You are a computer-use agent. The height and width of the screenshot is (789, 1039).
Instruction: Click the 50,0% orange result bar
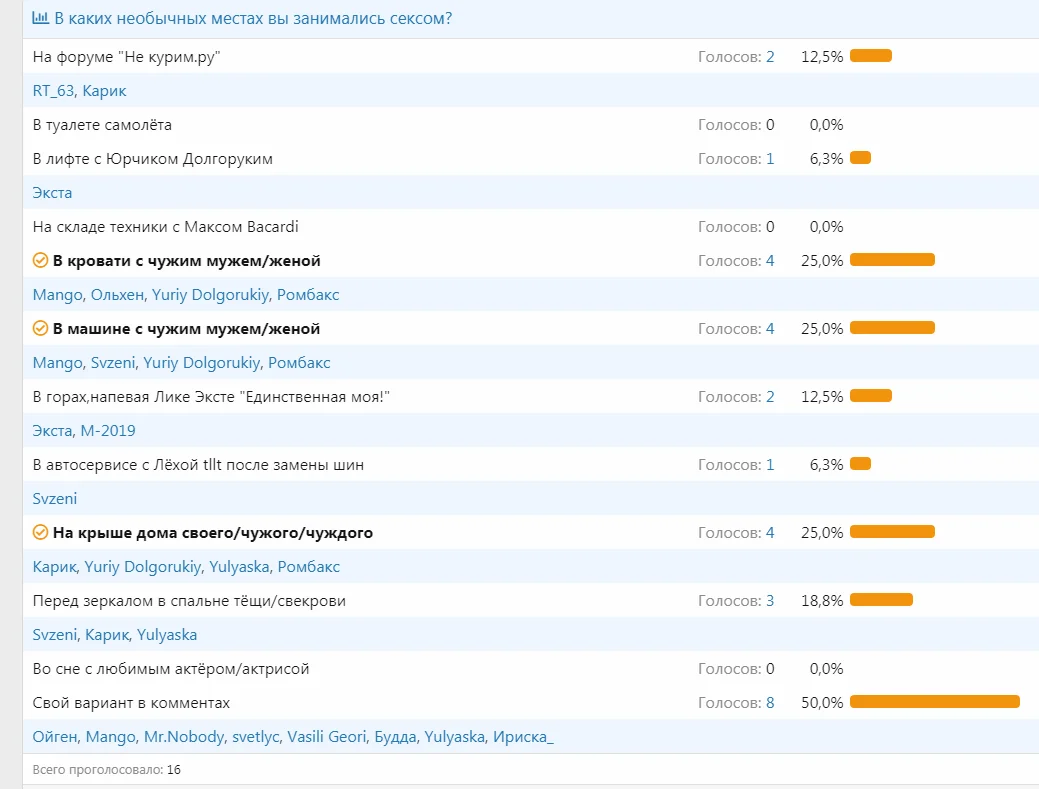pos(934,702)
